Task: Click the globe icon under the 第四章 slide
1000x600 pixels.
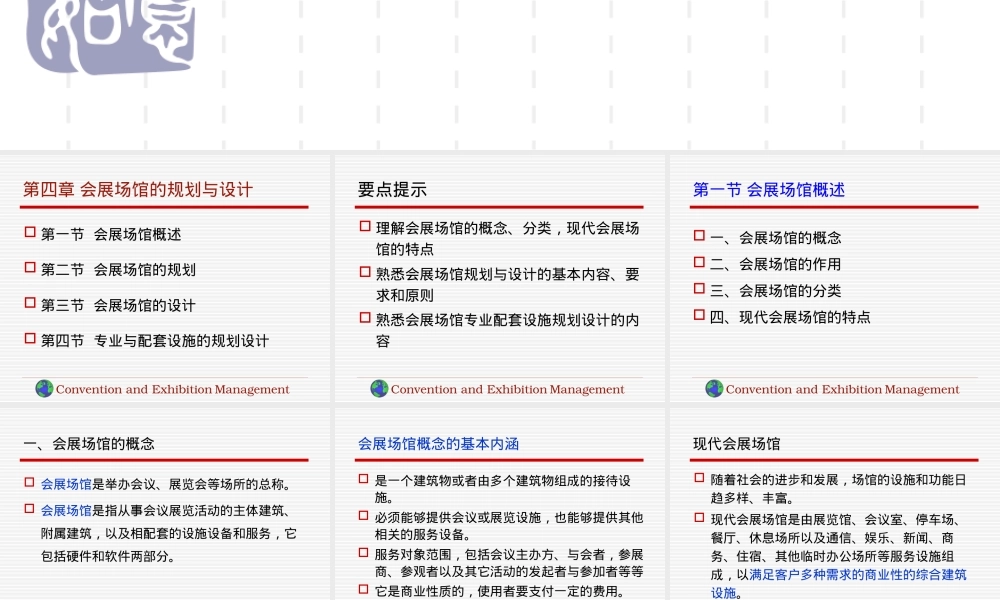Action: pos(44,388)
